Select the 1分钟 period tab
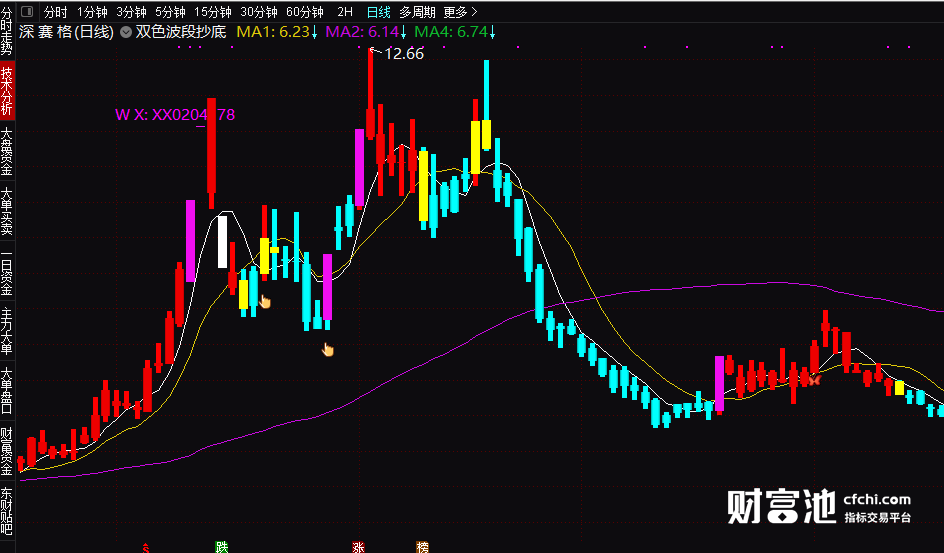 pos(92,12)
